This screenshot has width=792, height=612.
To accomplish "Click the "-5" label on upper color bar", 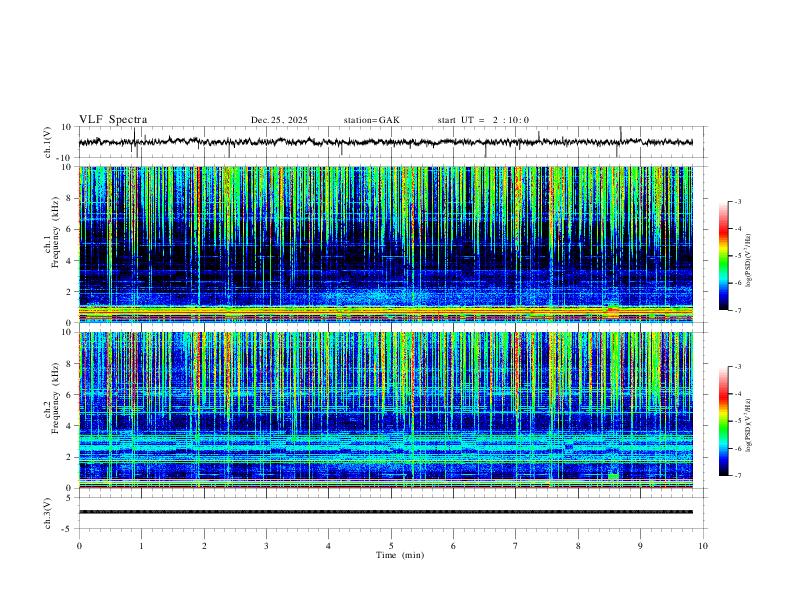I will coord(737,256).
